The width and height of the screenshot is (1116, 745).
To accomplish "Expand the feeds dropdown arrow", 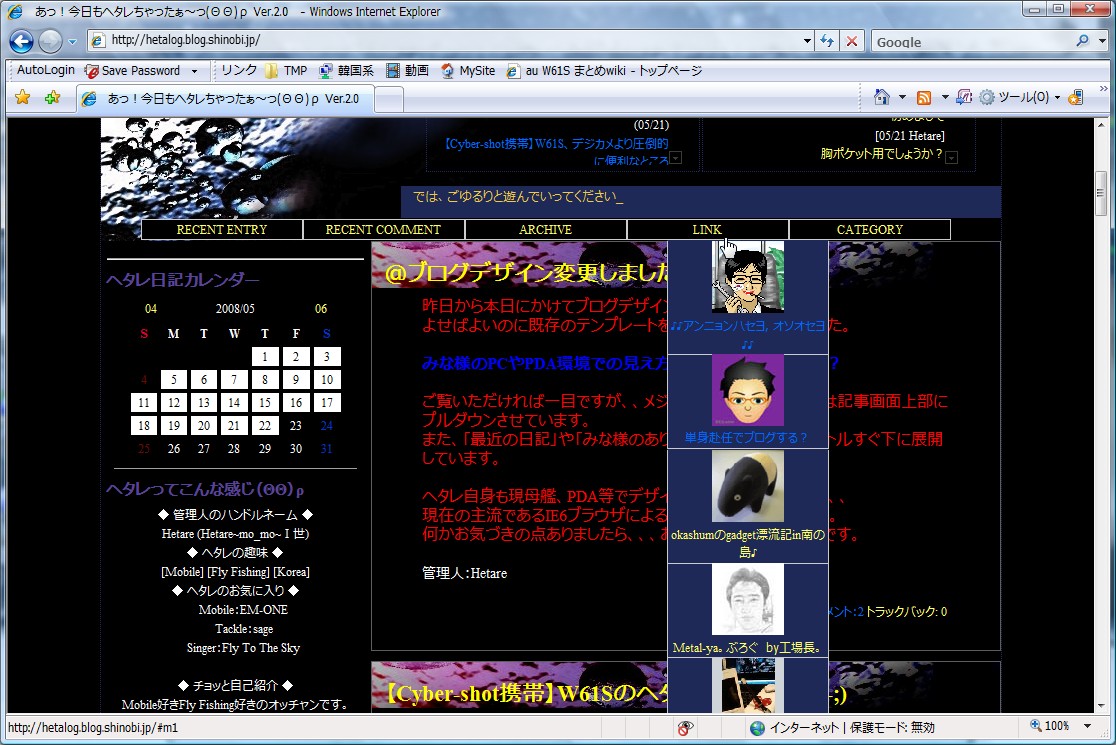I will pos(944,97).
